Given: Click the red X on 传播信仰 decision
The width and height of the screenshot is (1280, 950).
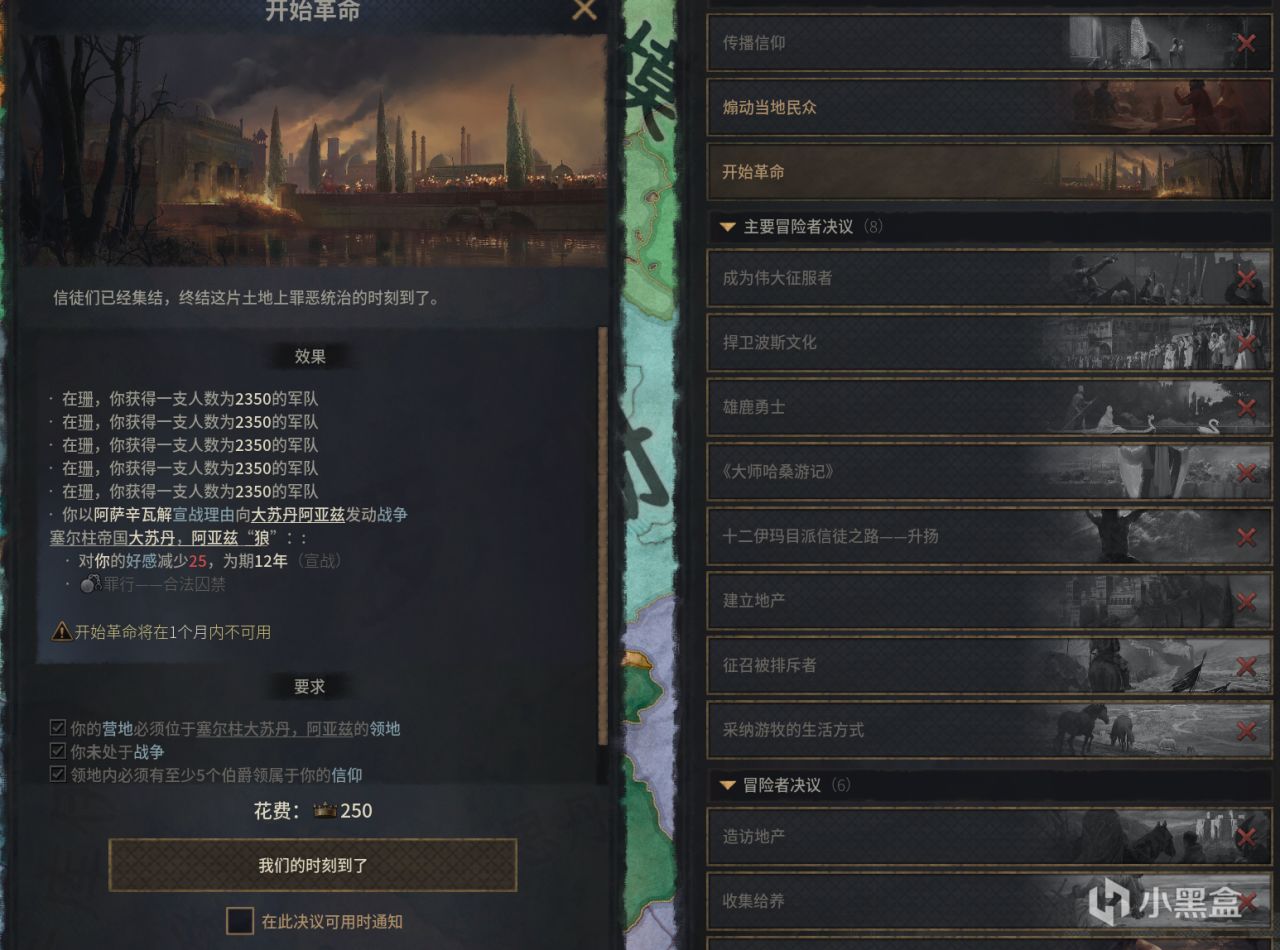Looking at the screenshot, I should tap(1246, 43).
